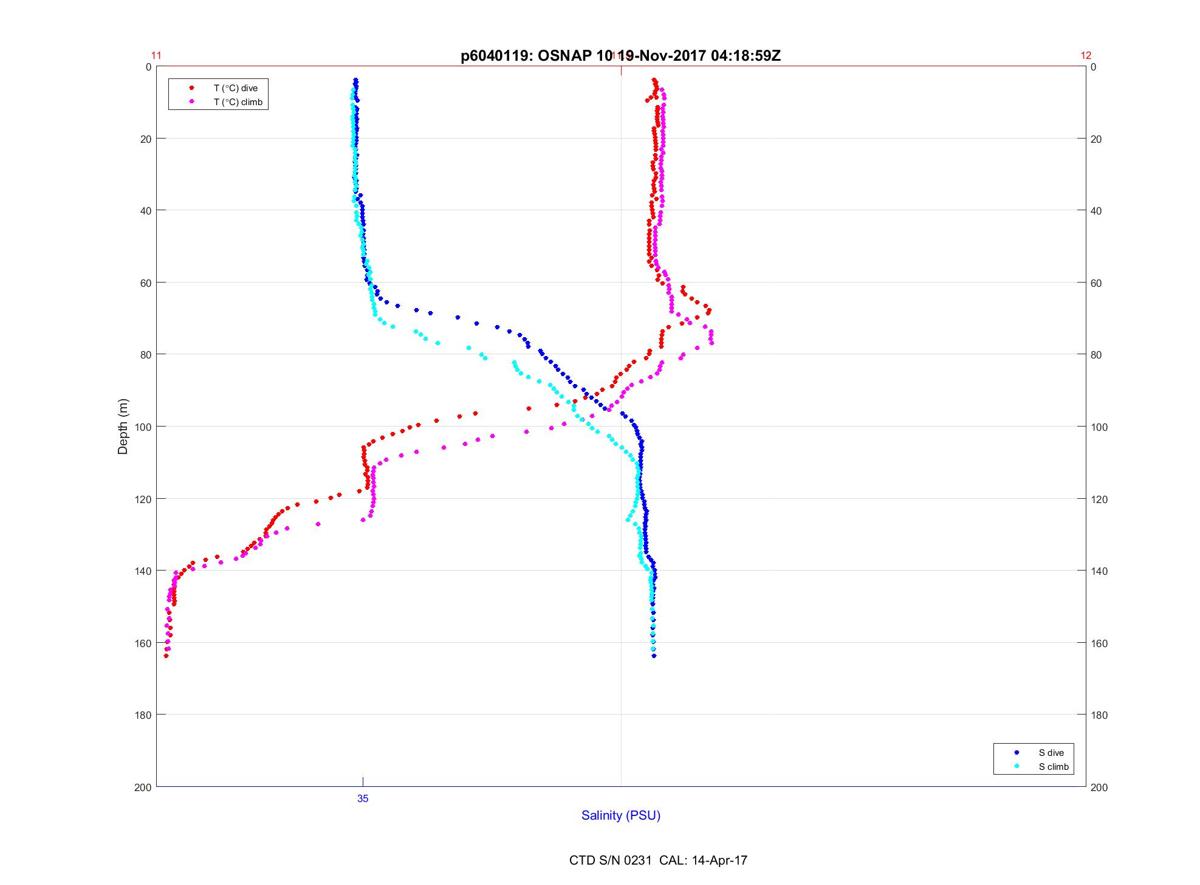Click '200' on the left depth axis

point(142,787)
